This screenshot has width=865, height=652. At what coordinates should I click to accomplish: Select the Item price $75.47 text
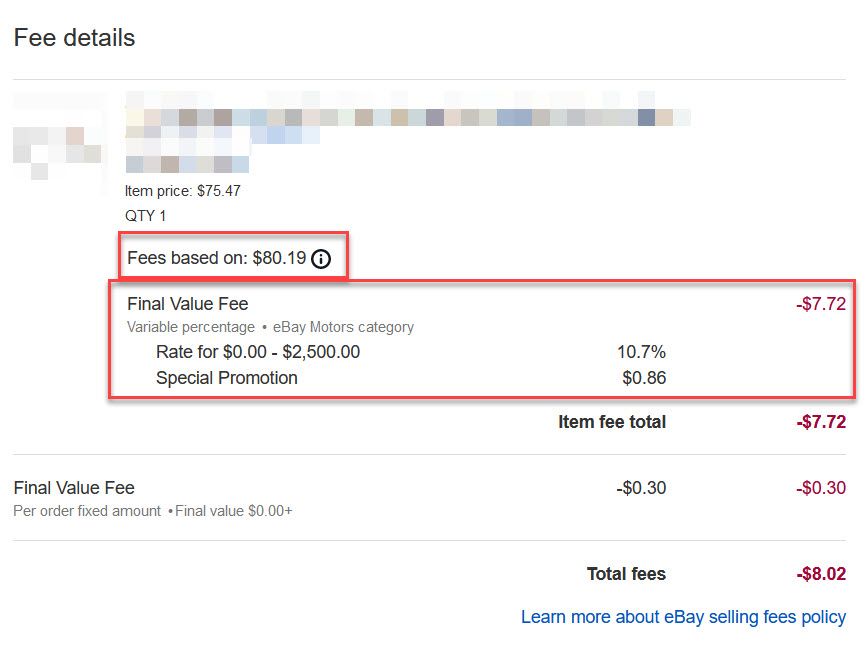click(183, 191)
